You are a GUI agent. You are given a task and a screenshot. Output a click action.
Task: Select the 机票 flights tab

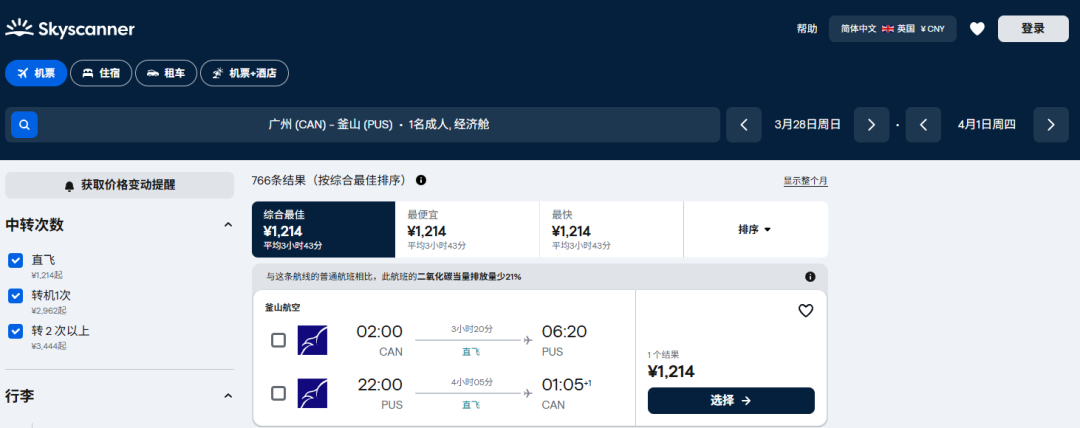click(36, 73)
